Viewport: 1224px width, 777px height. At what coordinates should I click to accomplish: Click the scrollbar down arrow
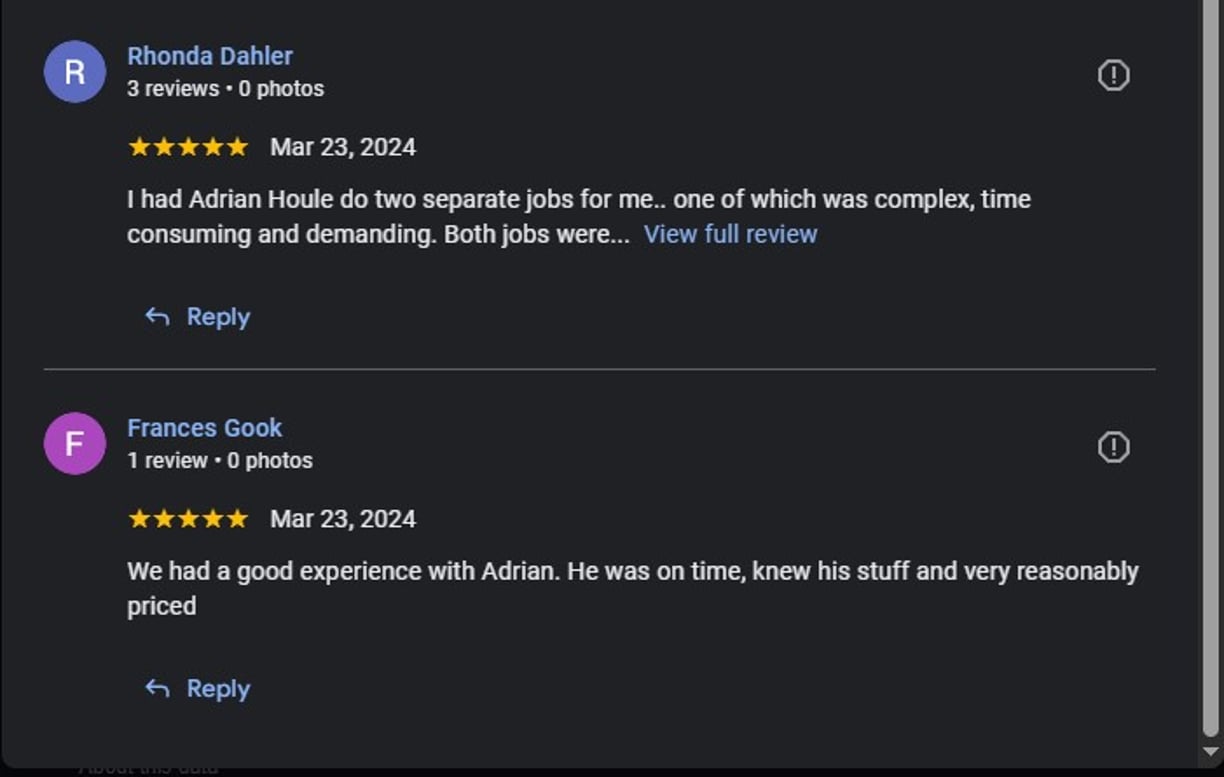(1212, 752)
